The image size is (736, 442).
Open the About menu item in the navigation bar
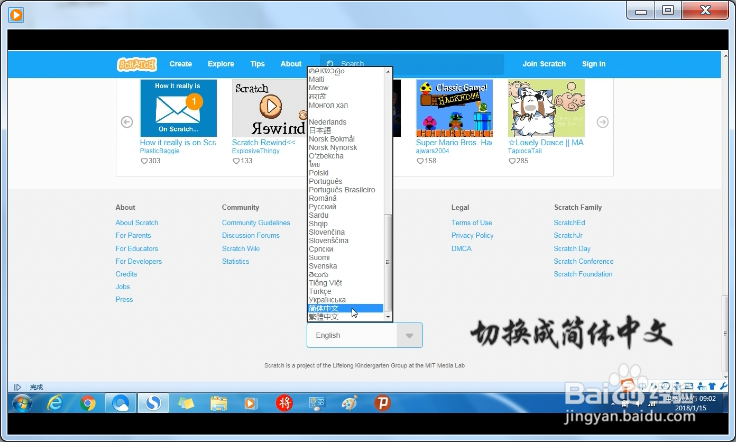291,64
